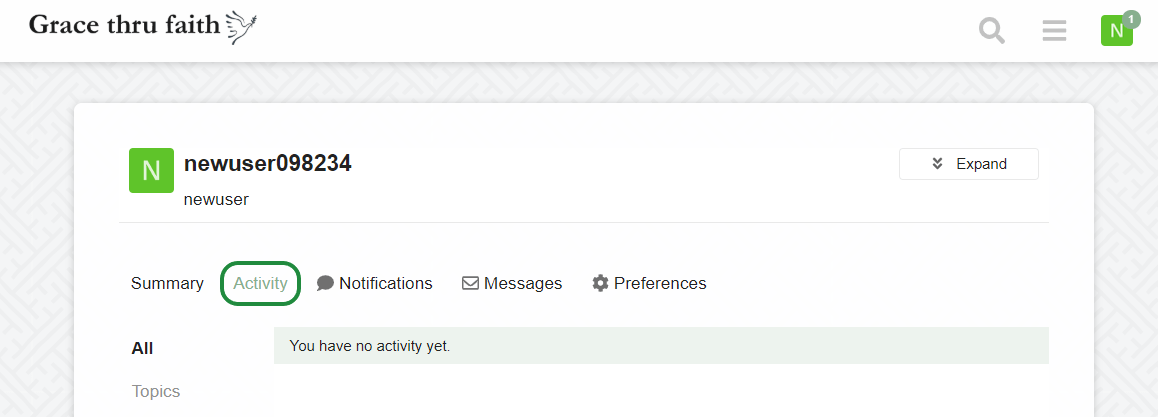Click the notification count badge showing 1
This screenshot has height=417, width=1158.
click(1131, 19)
